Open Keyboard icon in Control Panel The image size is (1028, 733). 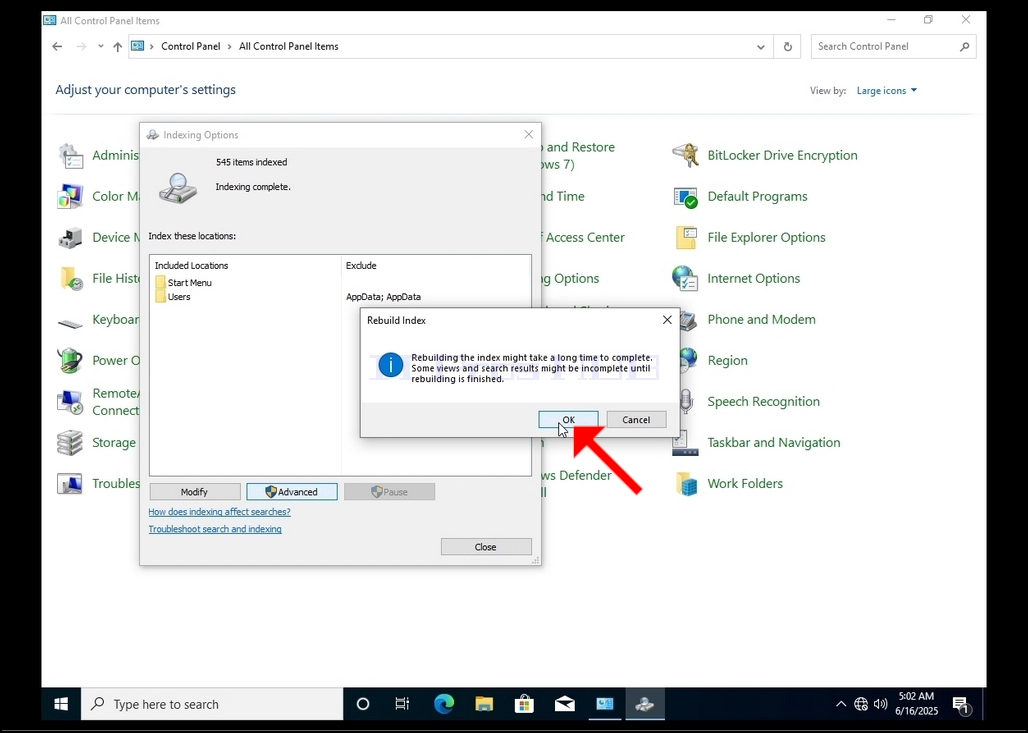click(70, 321)
